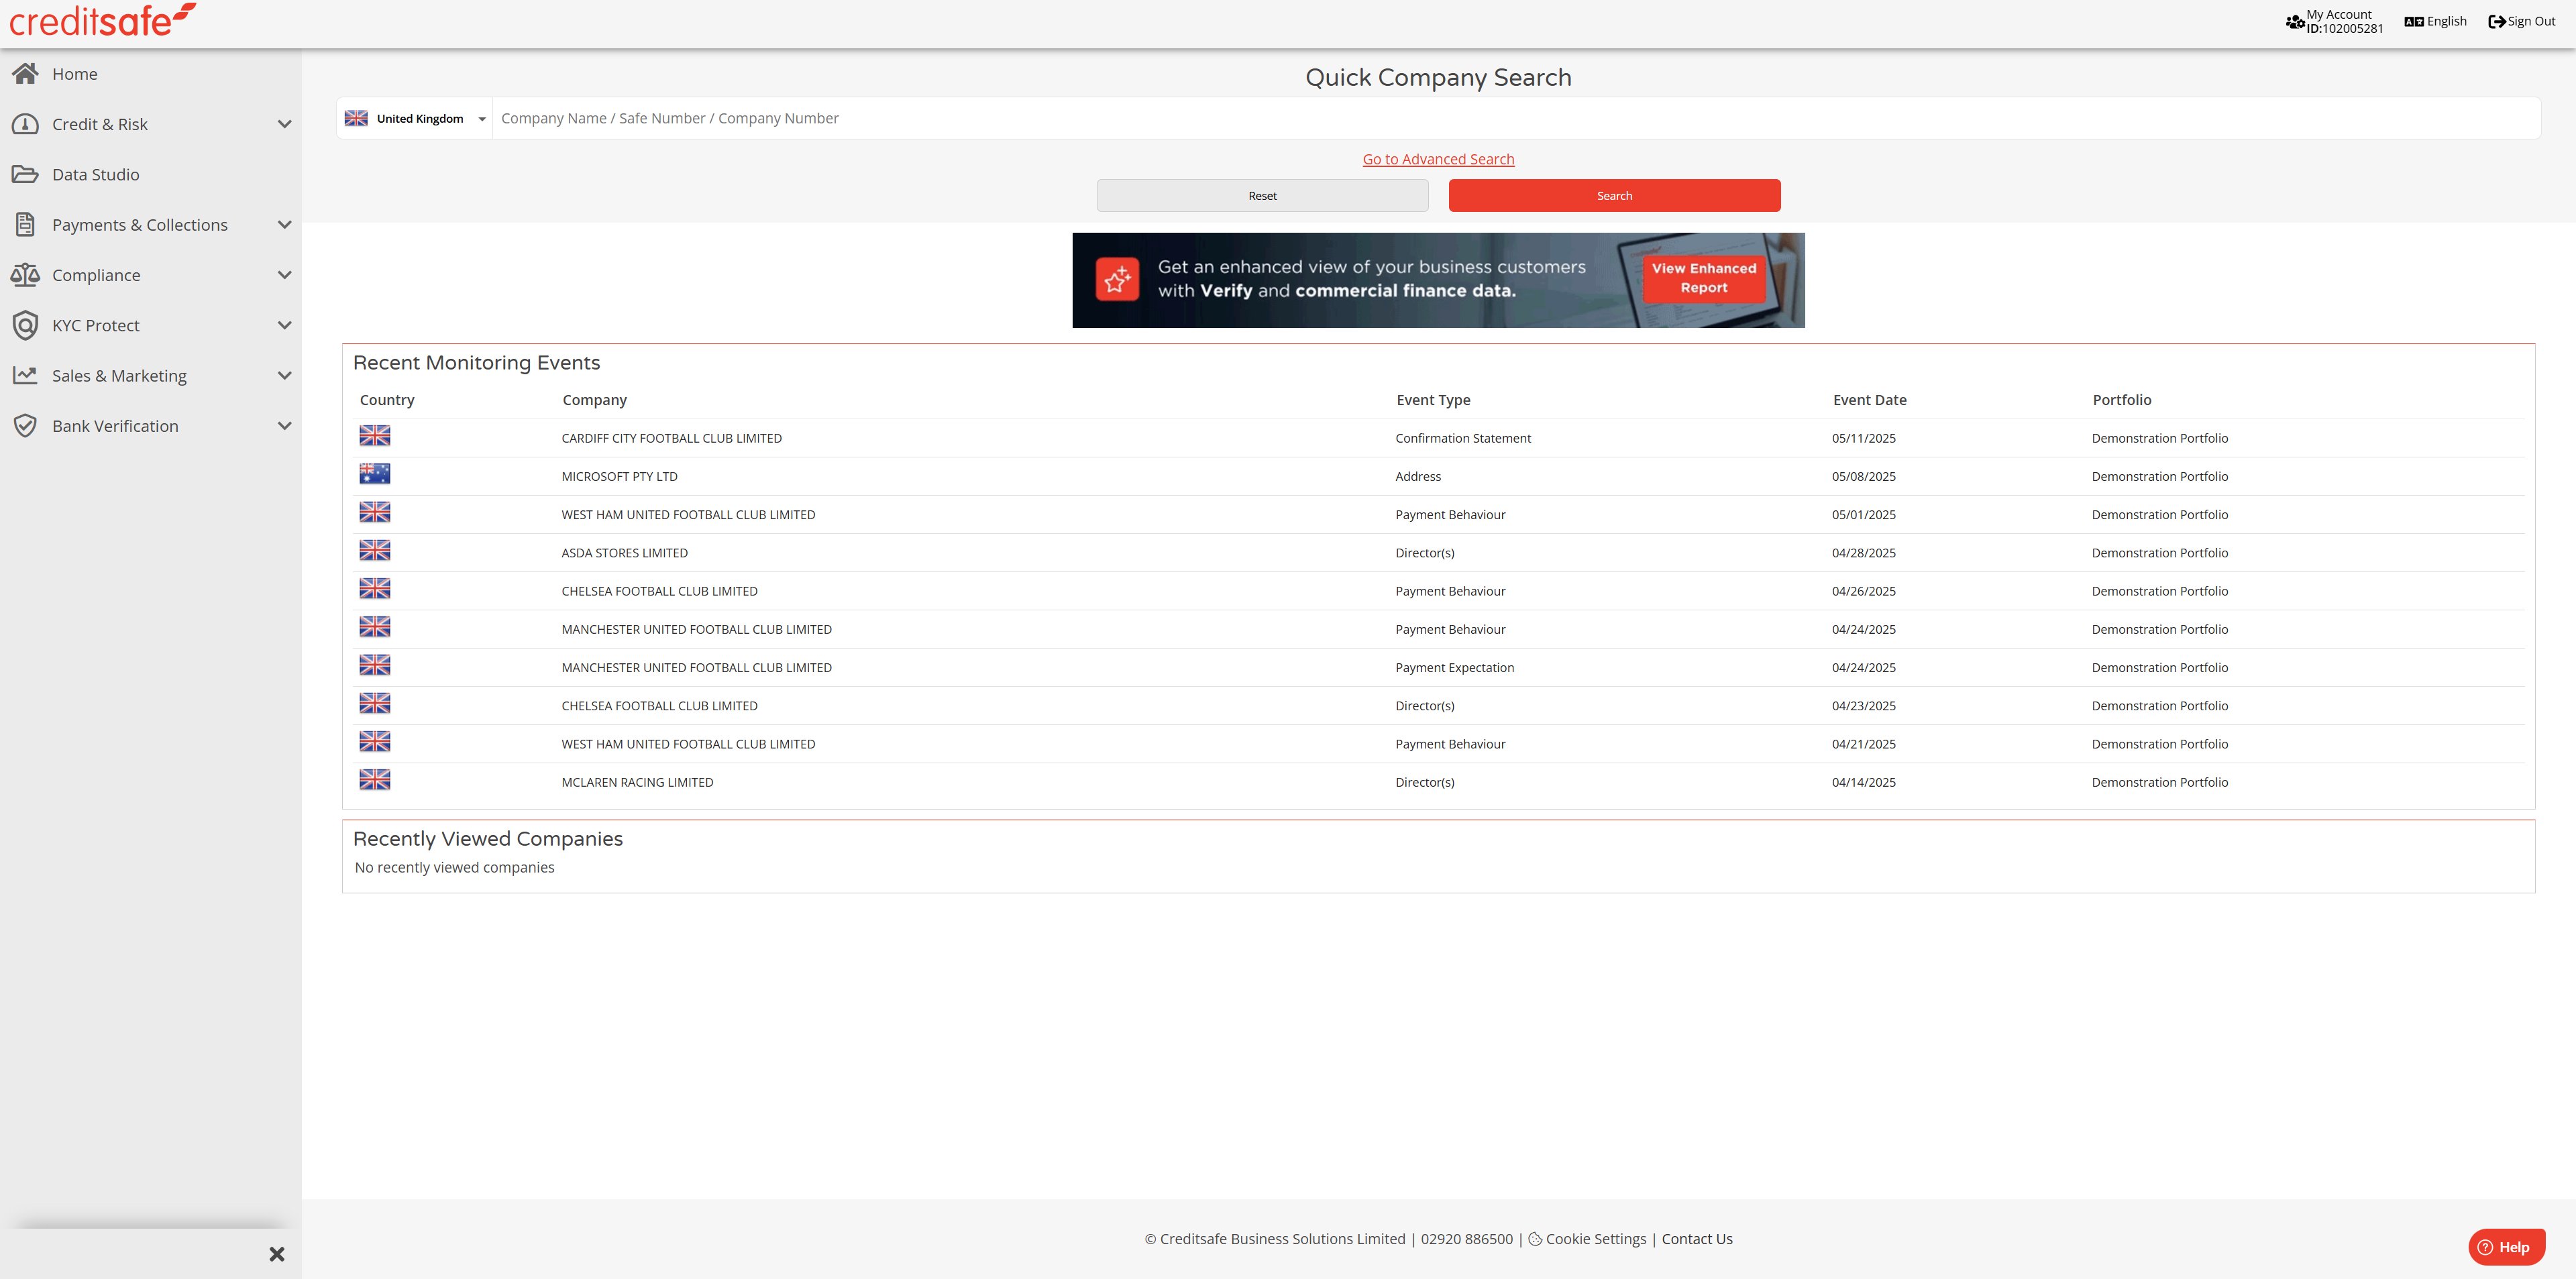Viewport: 2576px width, 1279px height.
Task: Click the Event Date column header
Action: (x=1869, y=400)
